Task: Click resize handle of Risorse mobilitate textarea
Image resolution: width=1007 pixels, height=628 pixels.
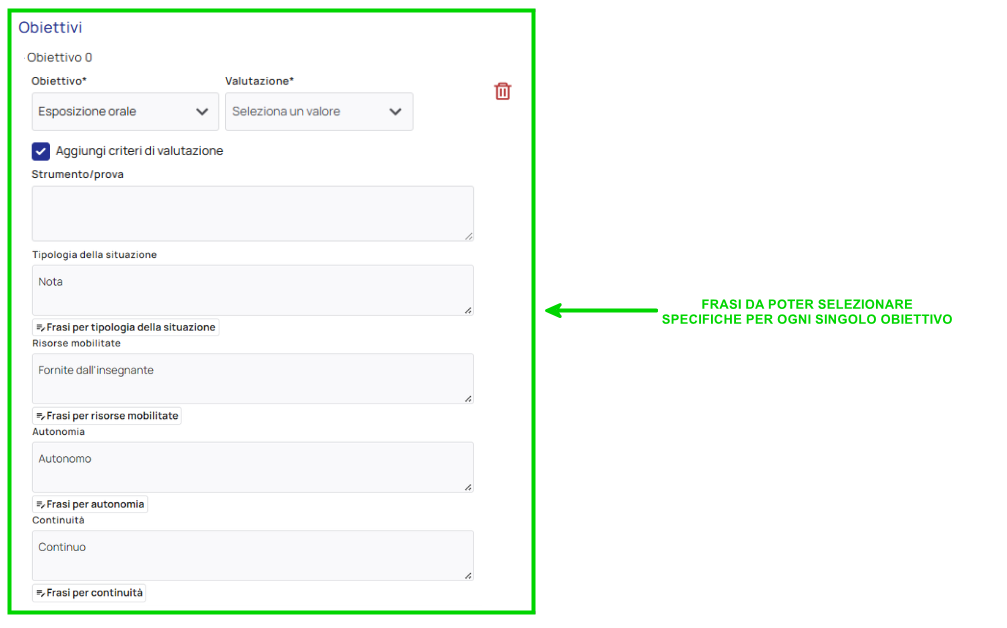Action: (468, 398)
